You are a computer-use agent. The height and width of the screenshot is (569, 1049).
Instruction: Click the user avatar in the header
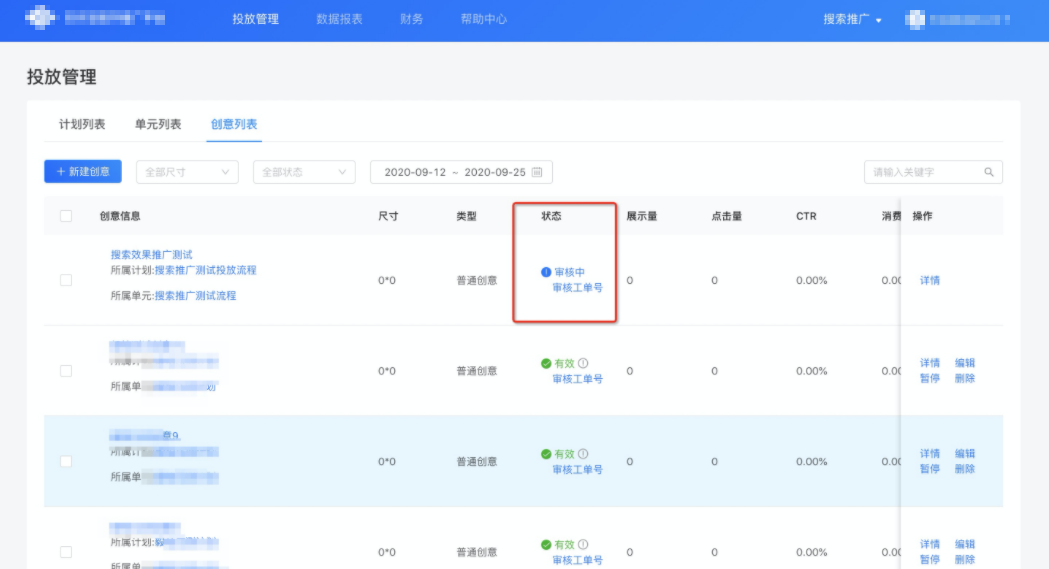pos(915,19)
